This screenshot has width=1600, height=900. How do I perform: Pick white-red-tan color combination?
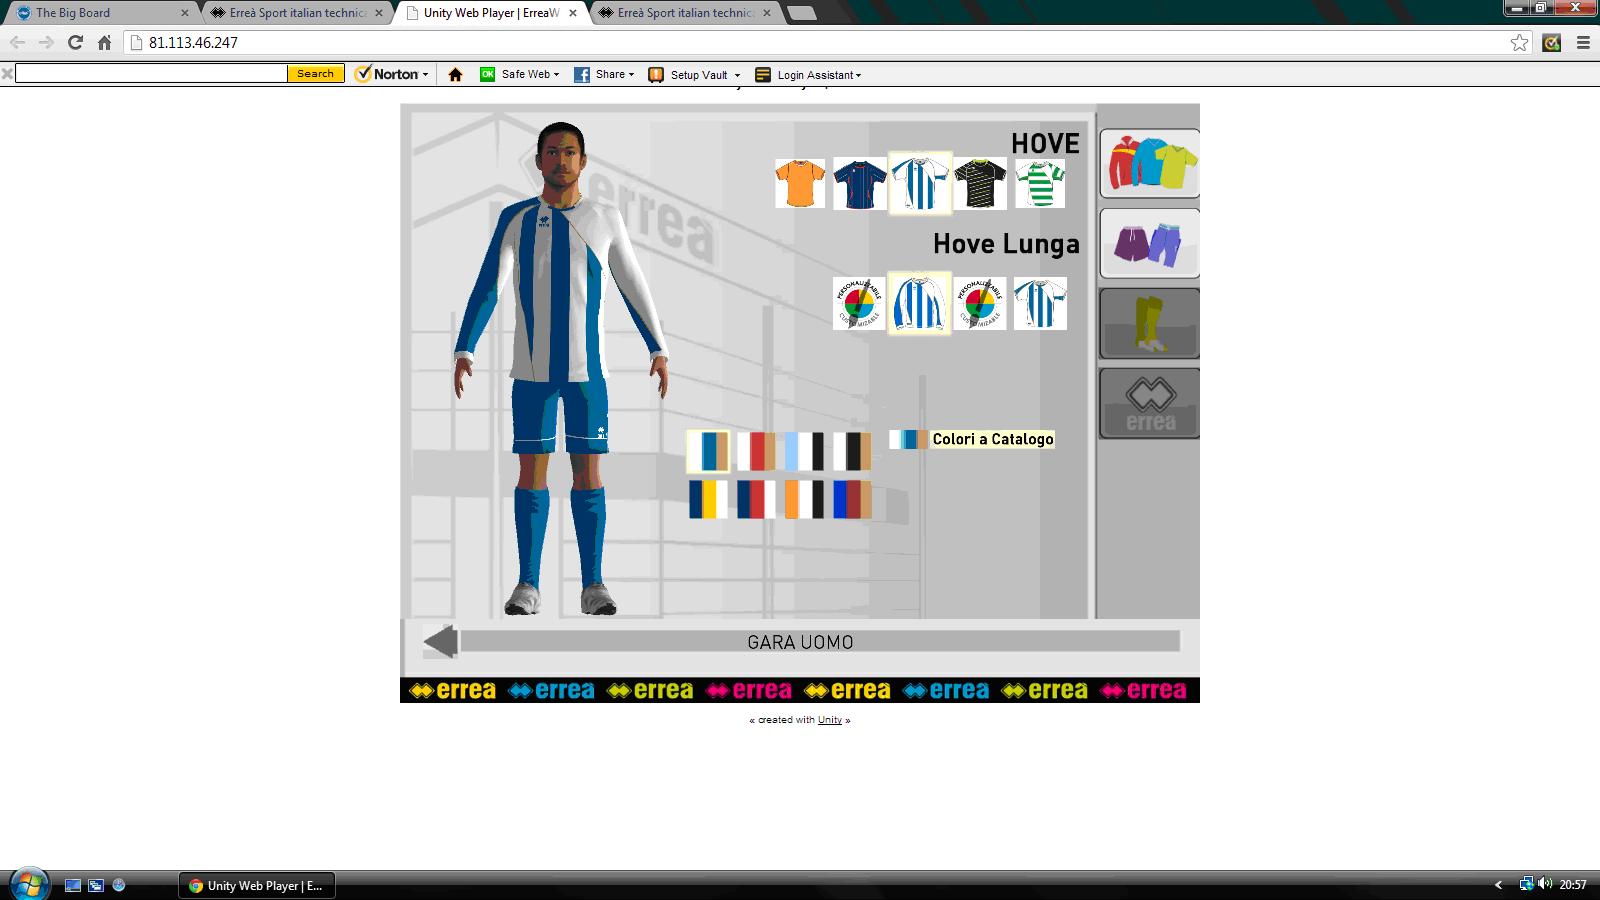[x=756, y=451]
